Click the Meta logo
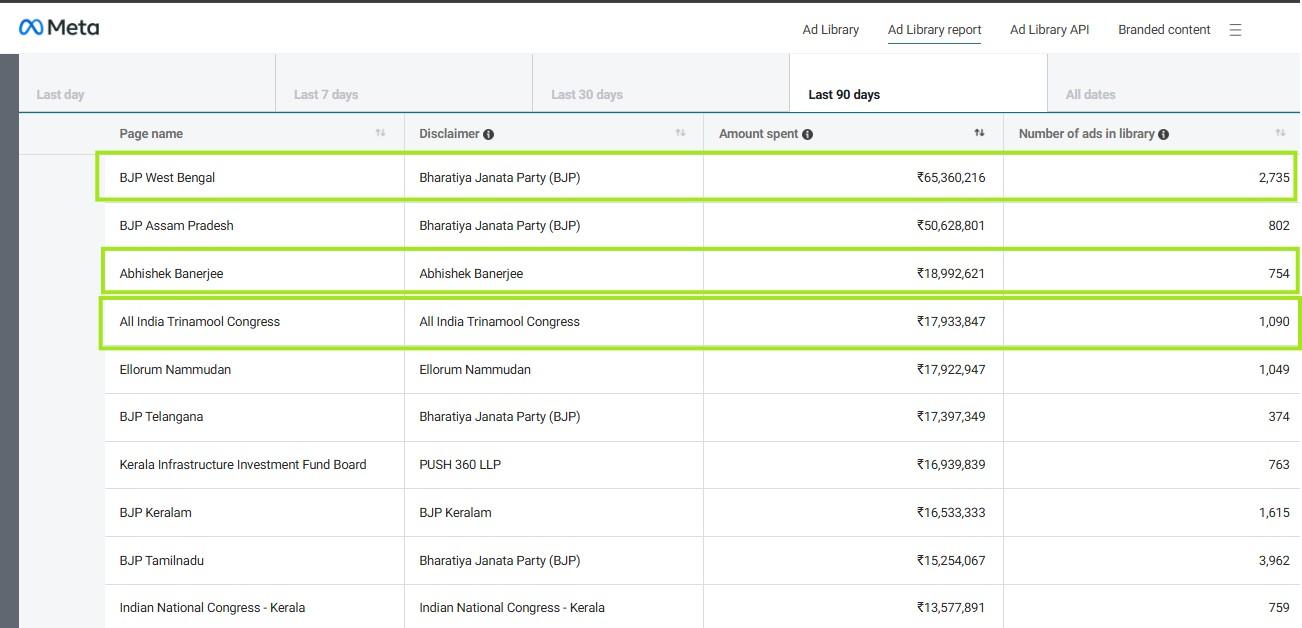The width and height of the screenshot is (1302, 628). pyautogui.click(x=59, y=28)
